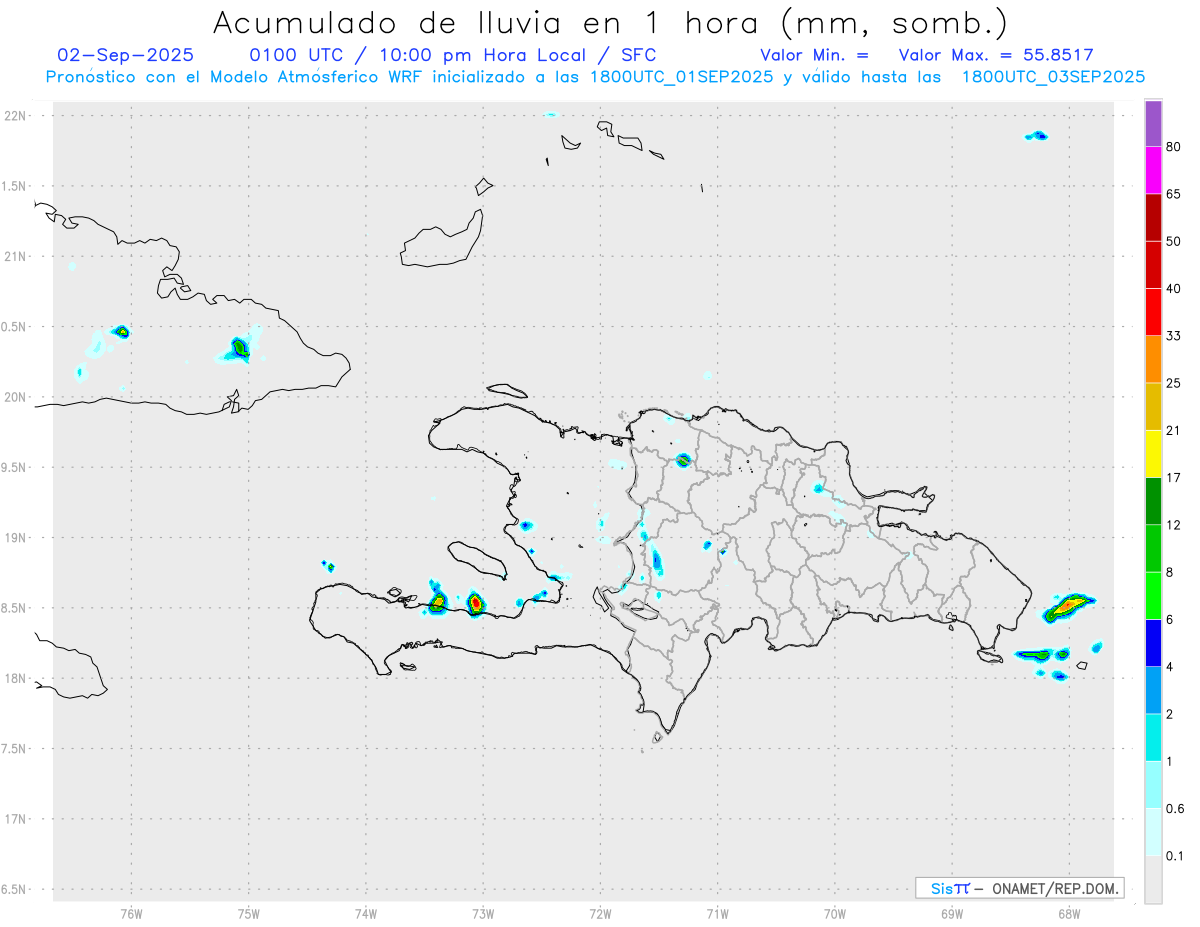Click the green swatch between 8 and 12
Image resolution: width=1200 pixels, height=927 pixels.
(1153, 548)
